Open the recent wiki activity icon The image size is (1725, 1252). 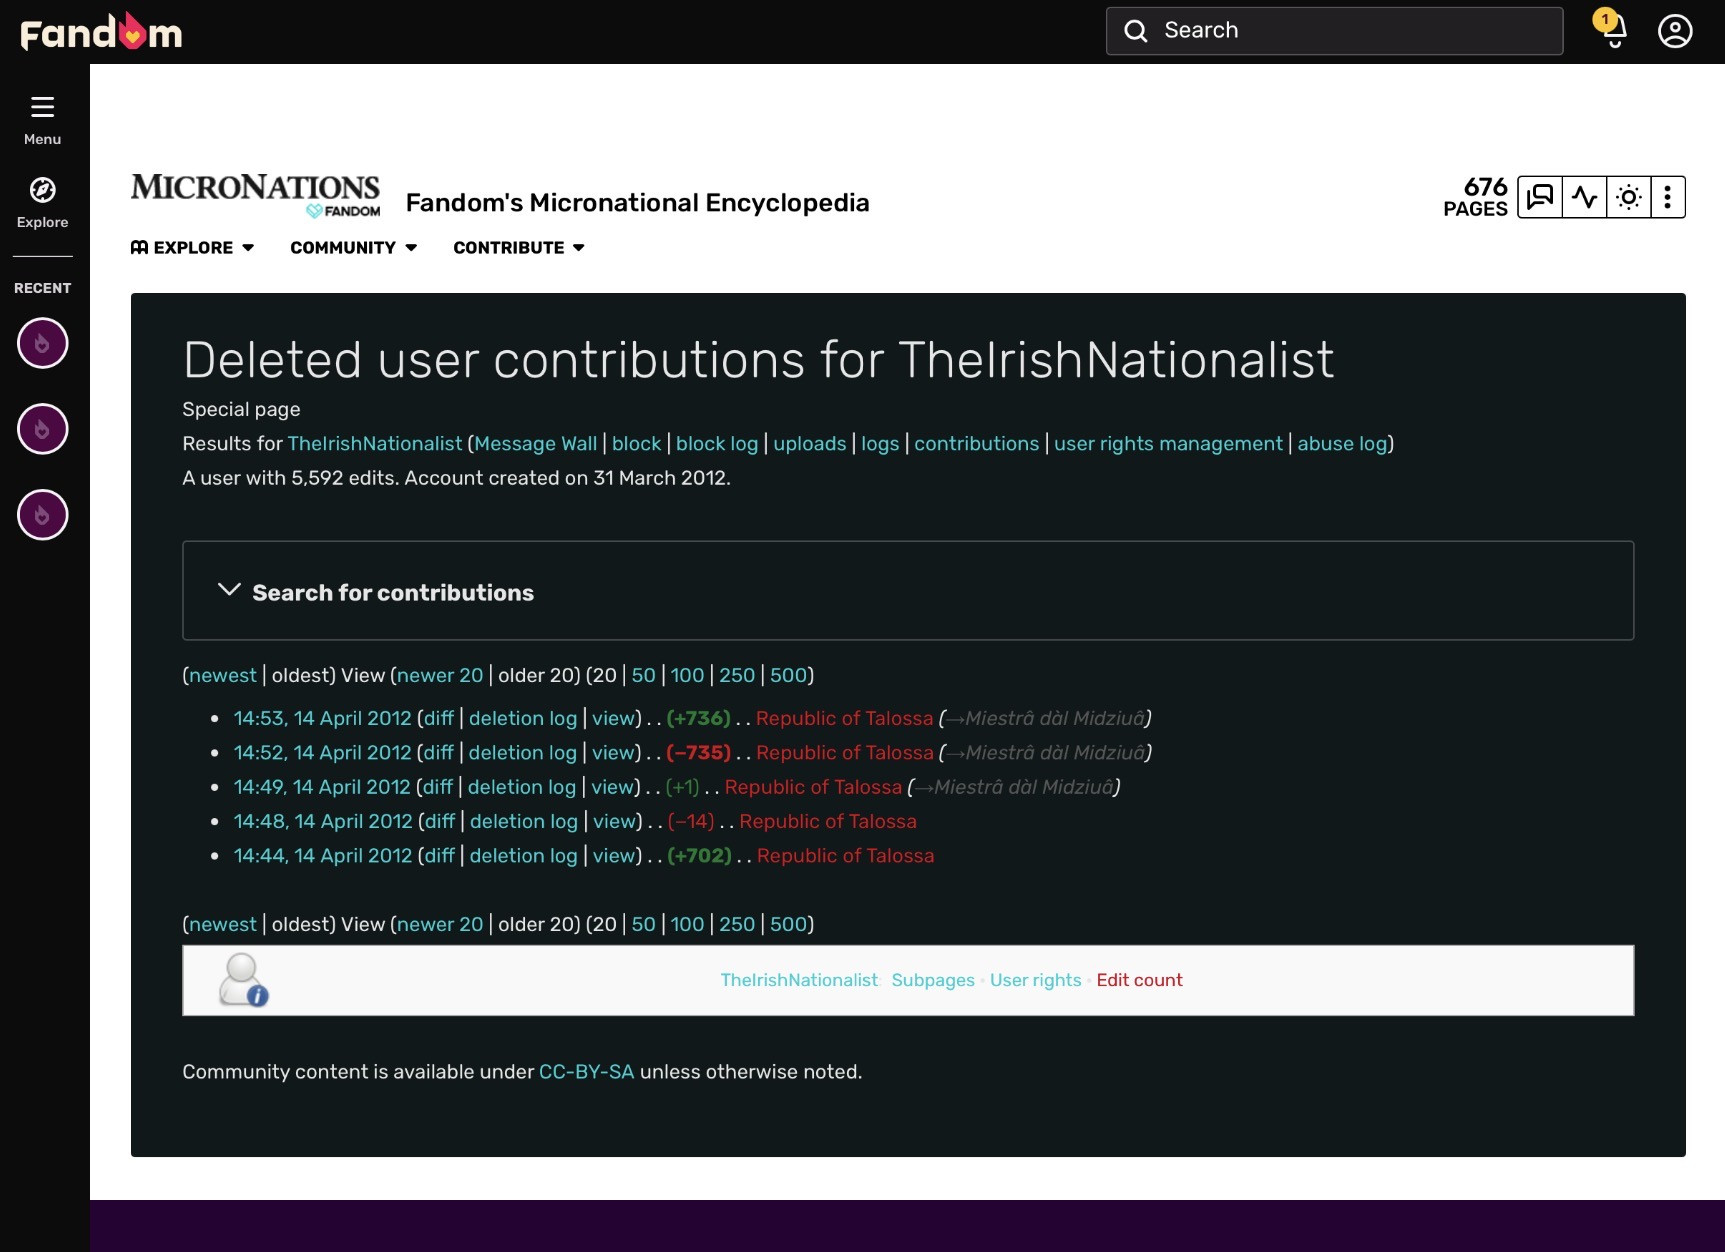click(x=1584, y=197)
